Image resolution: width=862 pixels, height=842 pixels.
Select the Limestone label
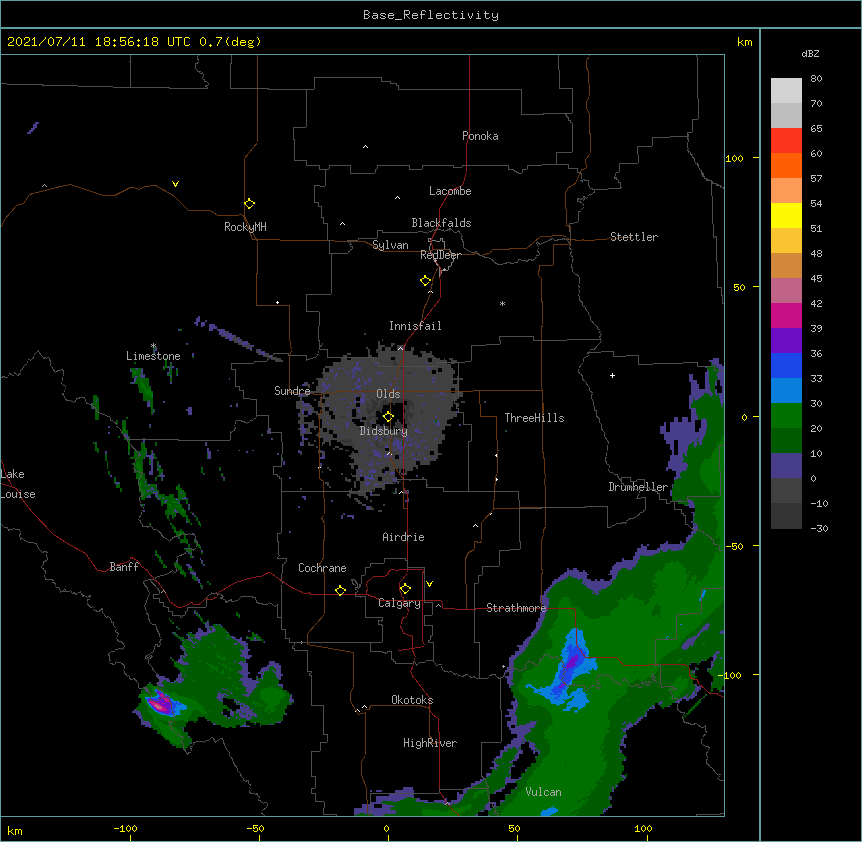[153, 356]
